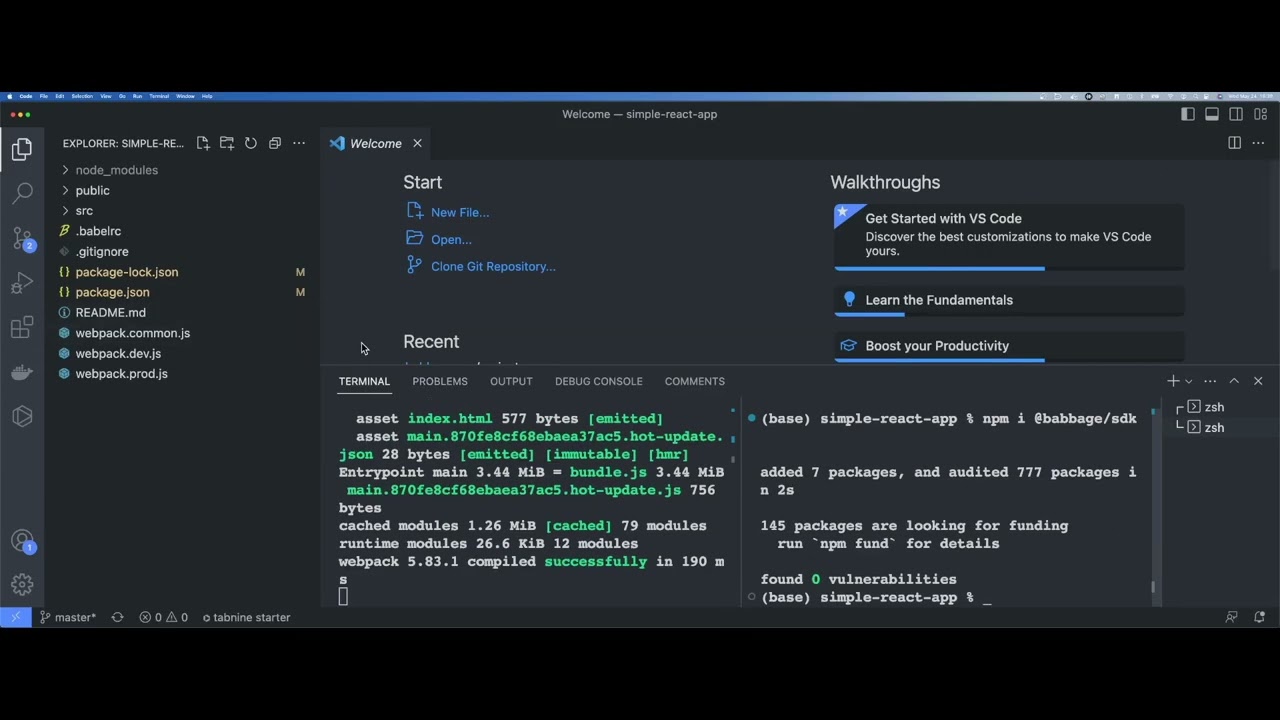1280x720 pixels.
Task: Click the tabnine starter status item
Action: (x=247, y=617)
